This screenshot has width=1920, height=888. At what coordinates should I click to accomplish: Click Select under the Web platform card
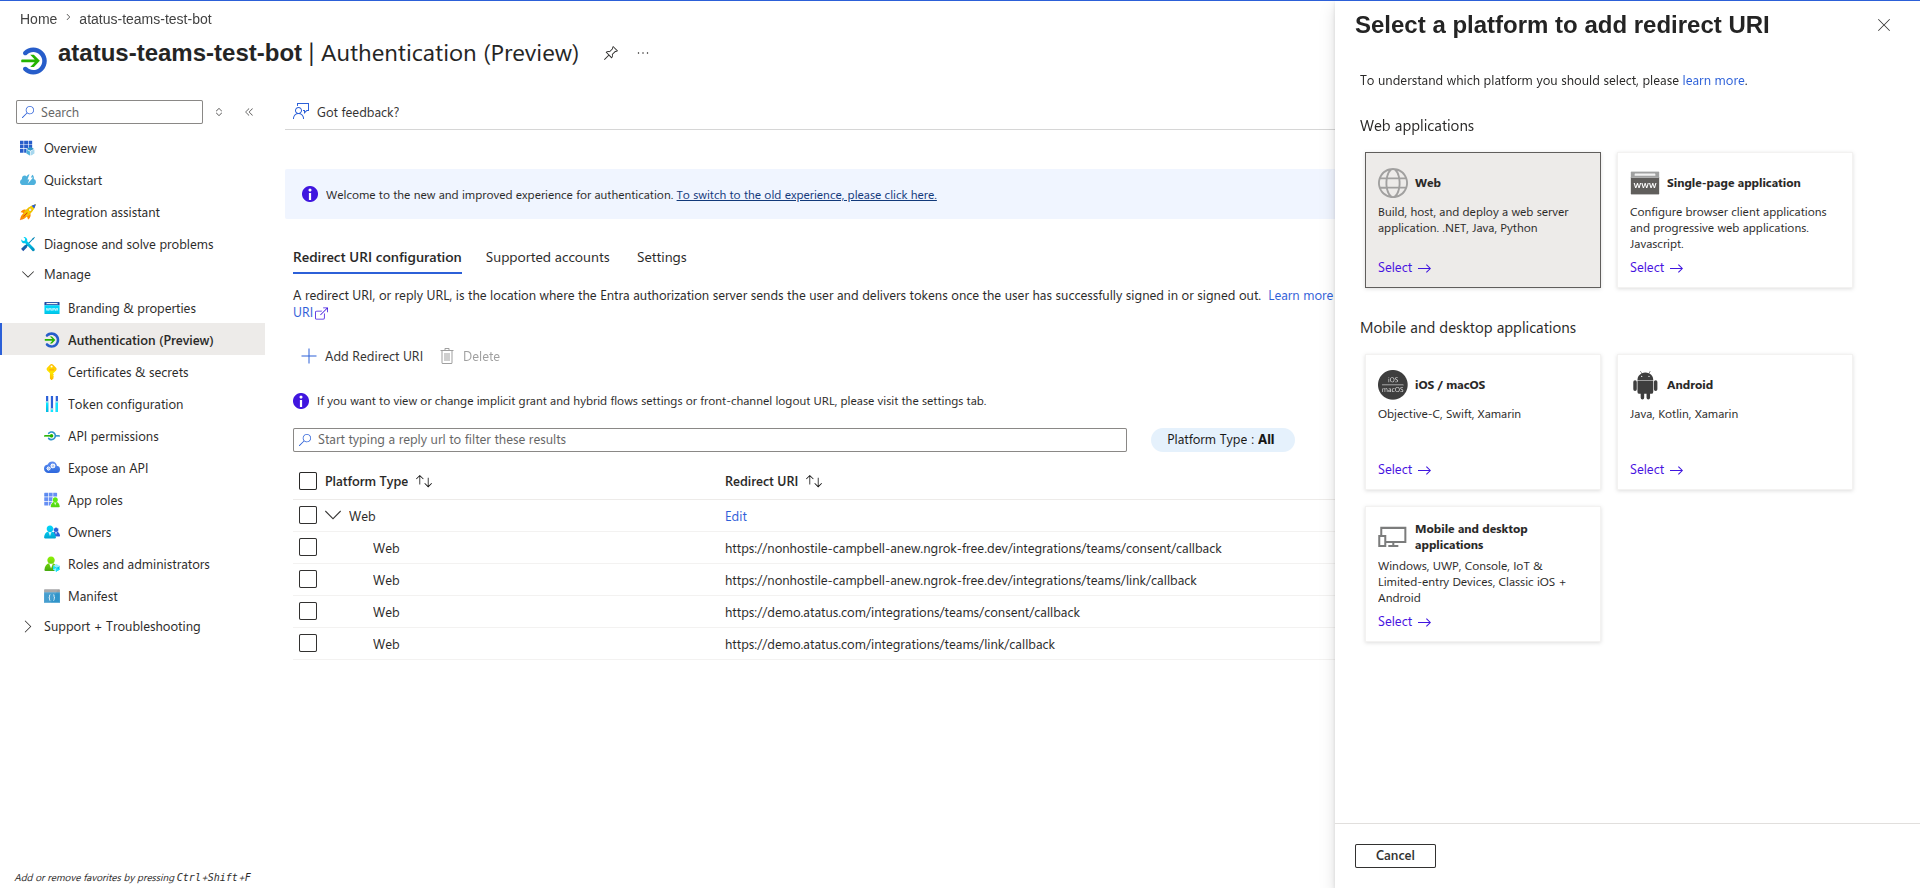point(1404,267)
